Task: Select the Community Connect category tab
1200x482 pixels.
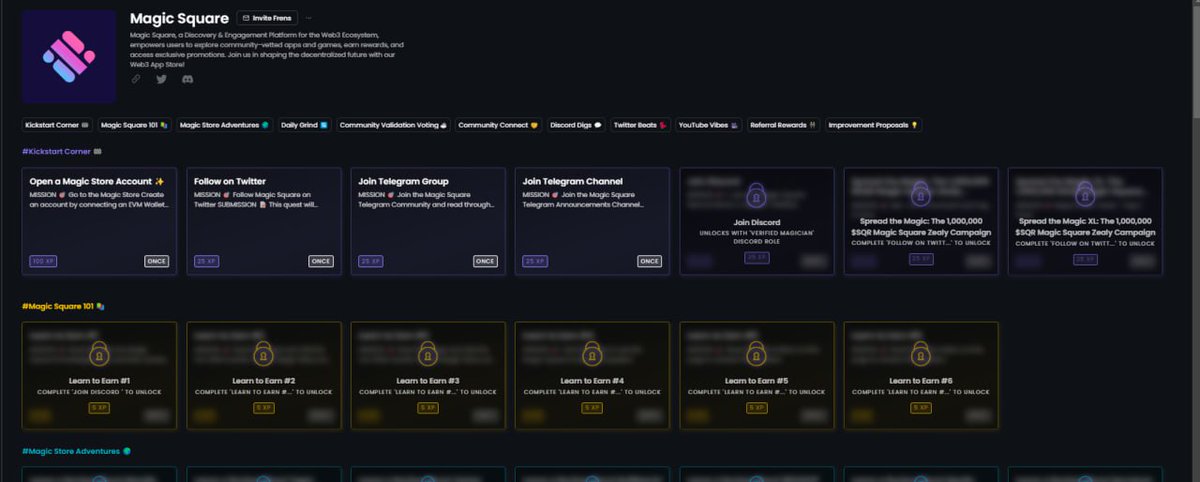Action: point(498,125)
